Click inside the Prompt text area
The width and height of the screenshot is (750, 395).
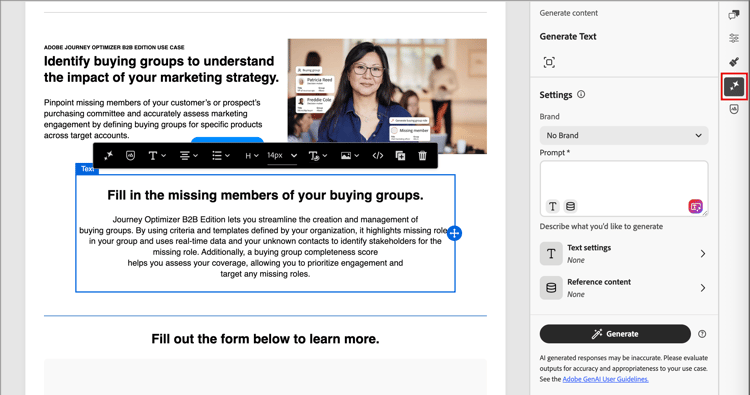tap(624, 188)
